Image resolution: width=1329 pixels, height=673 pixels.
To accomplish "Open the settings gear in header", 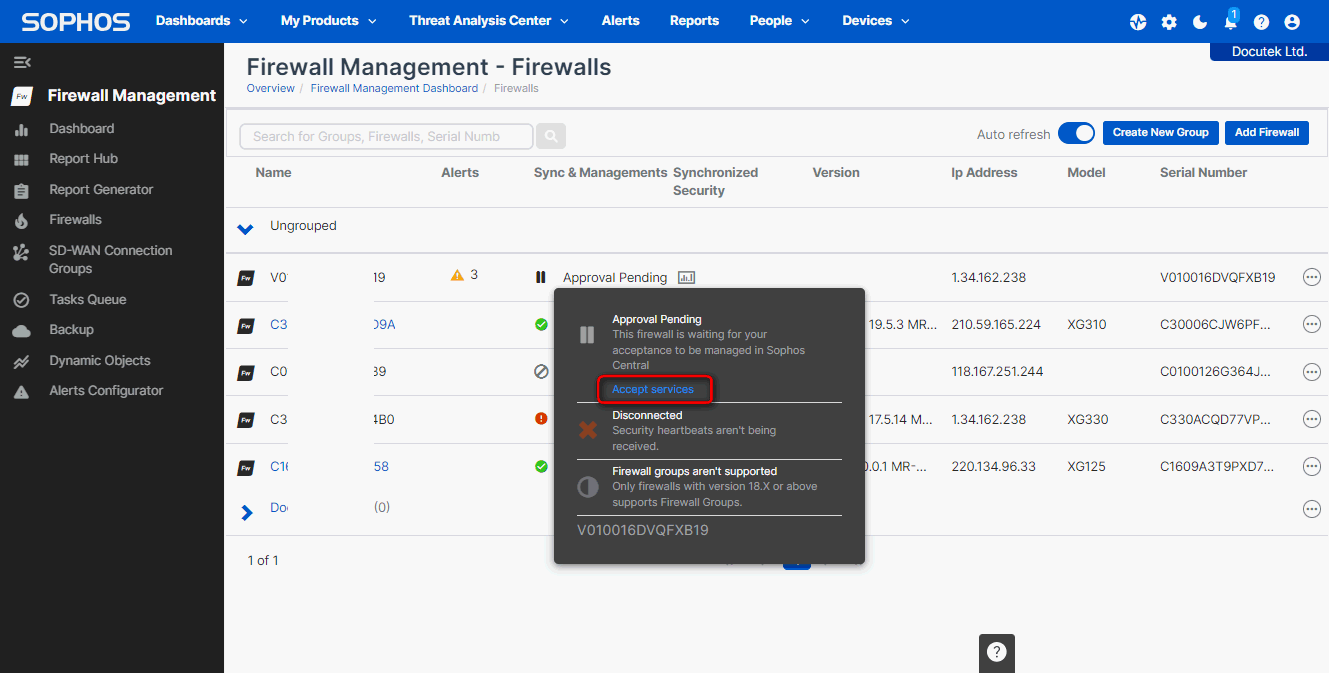I will coord(1169,22).
